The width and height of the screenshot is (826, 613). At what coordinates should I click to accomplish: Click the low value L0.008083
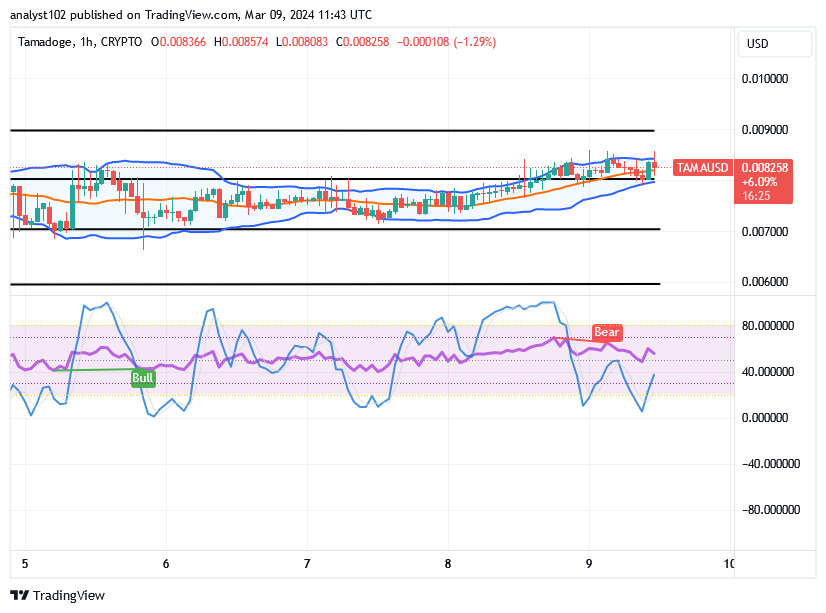click(x=302, y=42)
